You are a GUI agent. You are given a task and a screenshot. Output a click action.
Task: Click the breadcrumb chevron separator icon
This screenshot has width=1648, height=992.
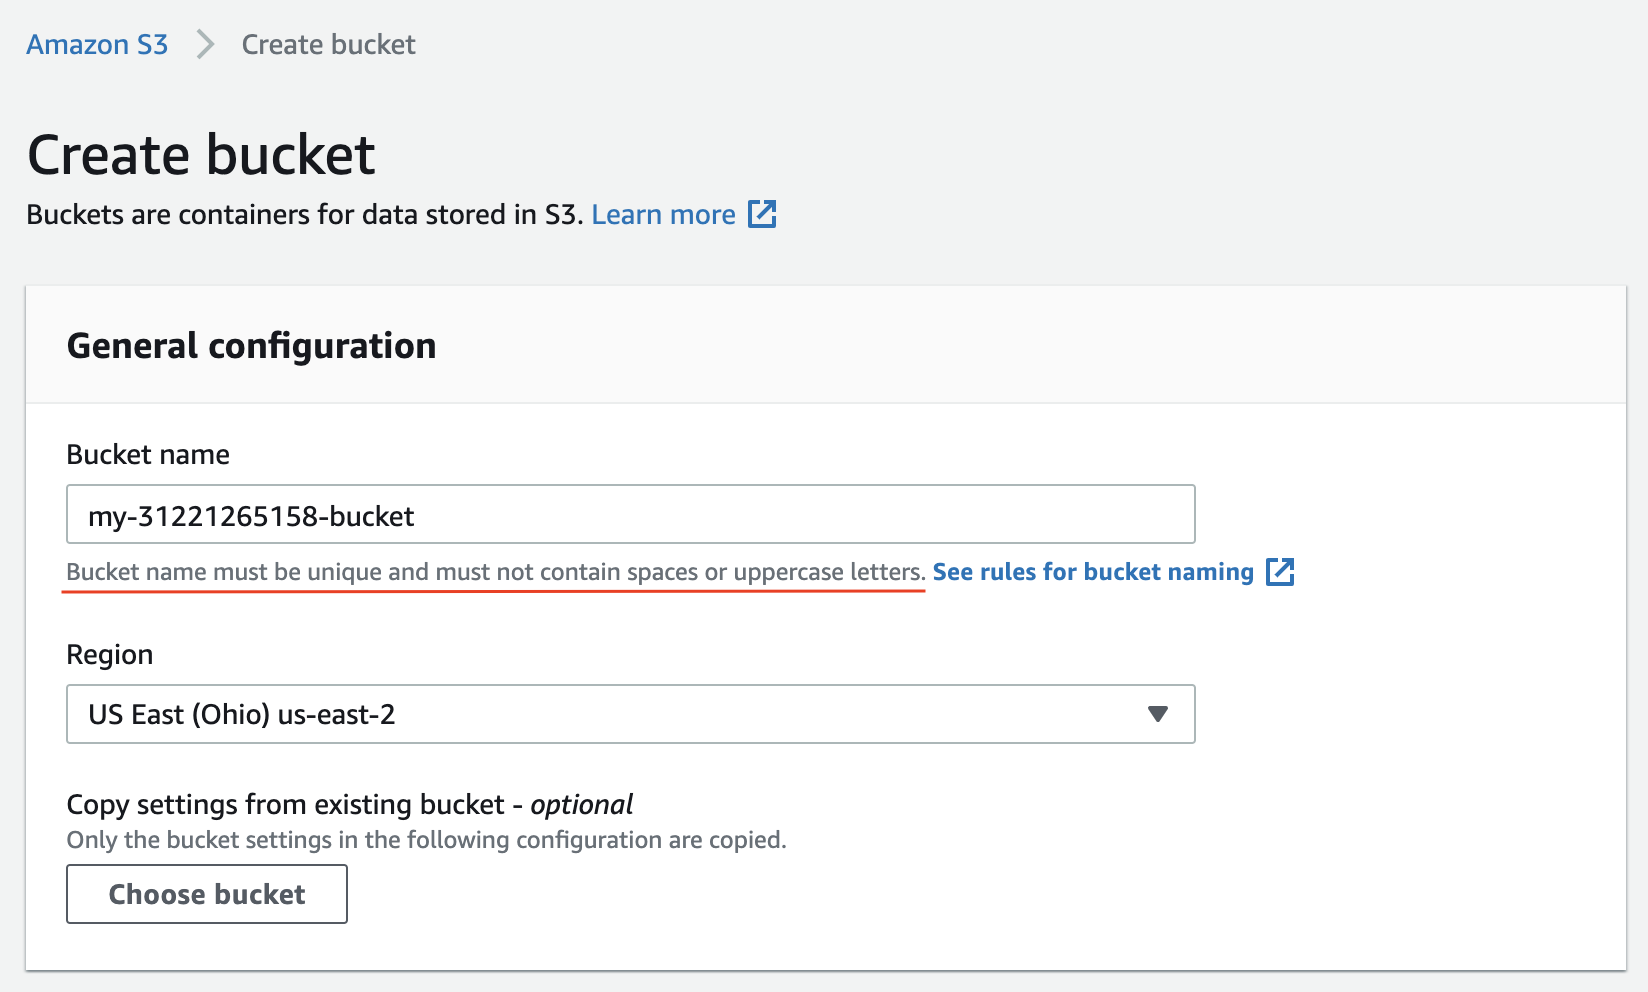[x=205, y=45]
